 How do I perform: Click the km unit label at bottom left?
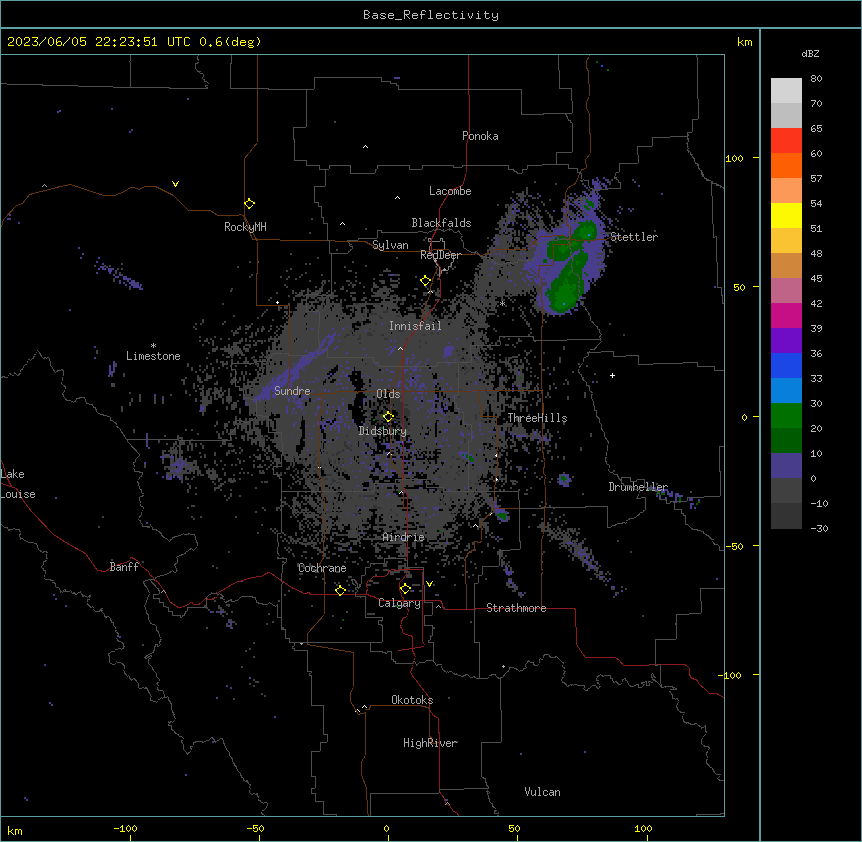click(15, 830)
